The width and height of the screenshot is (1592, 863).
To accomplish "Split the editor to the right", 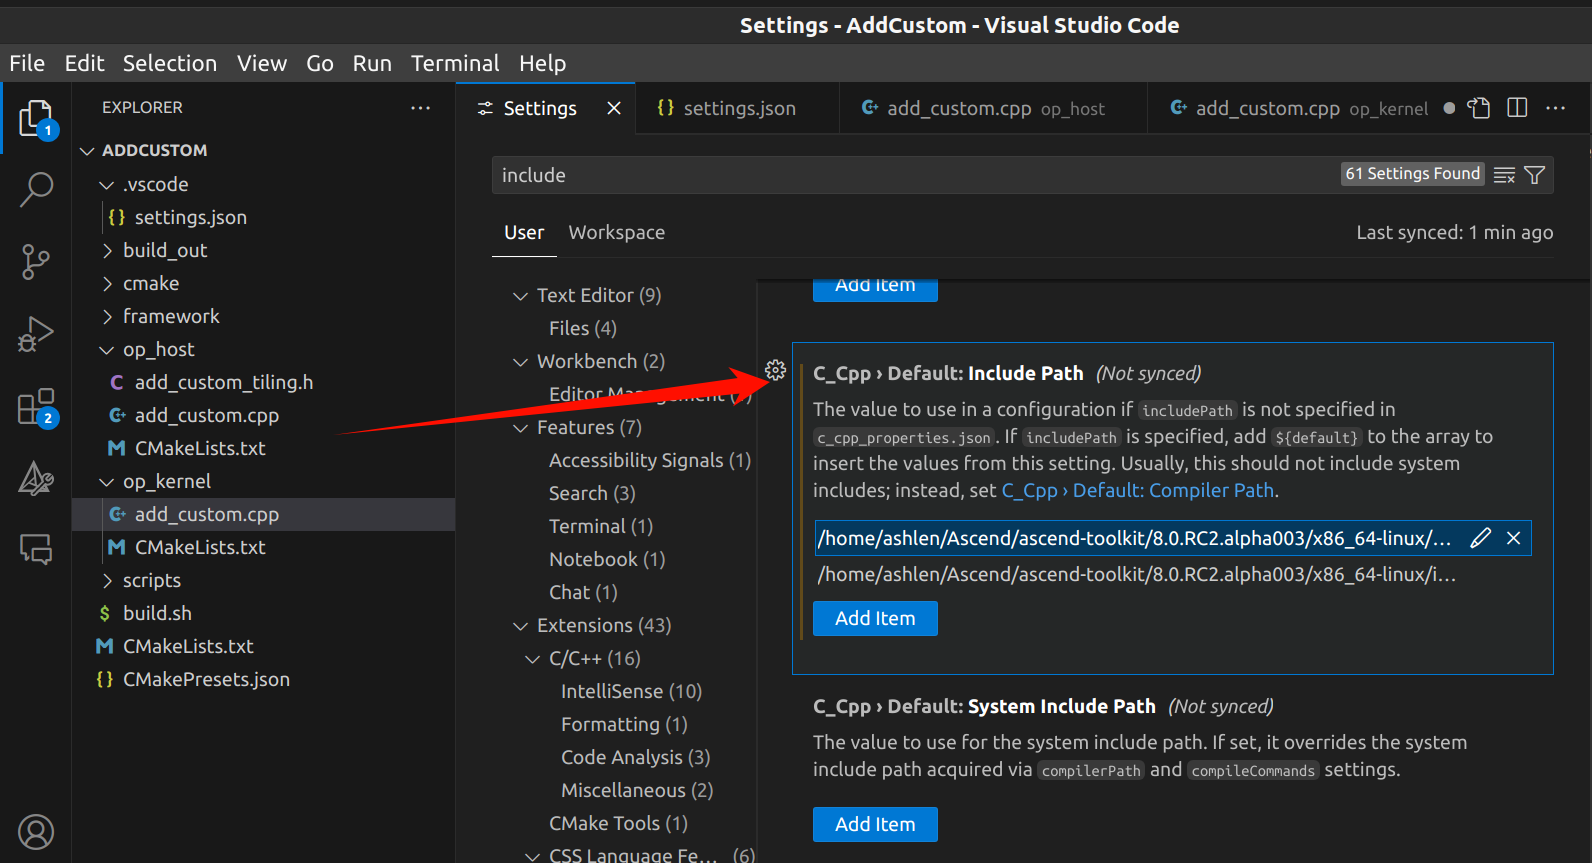I will (1517, 108).
